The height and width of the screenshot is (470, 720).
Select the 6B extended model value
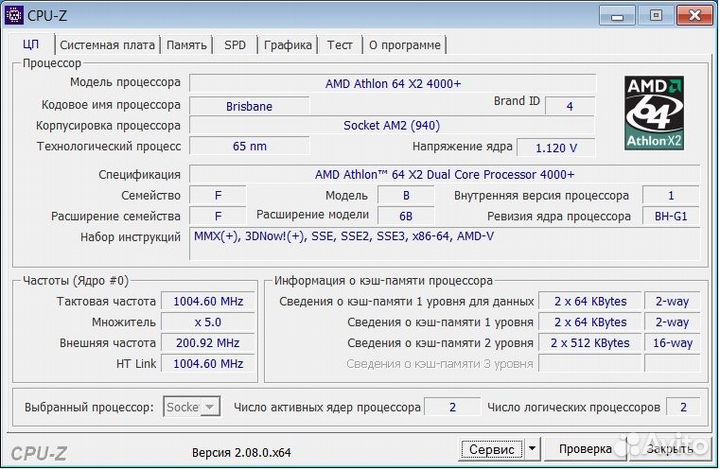click(x=405, y=216)
